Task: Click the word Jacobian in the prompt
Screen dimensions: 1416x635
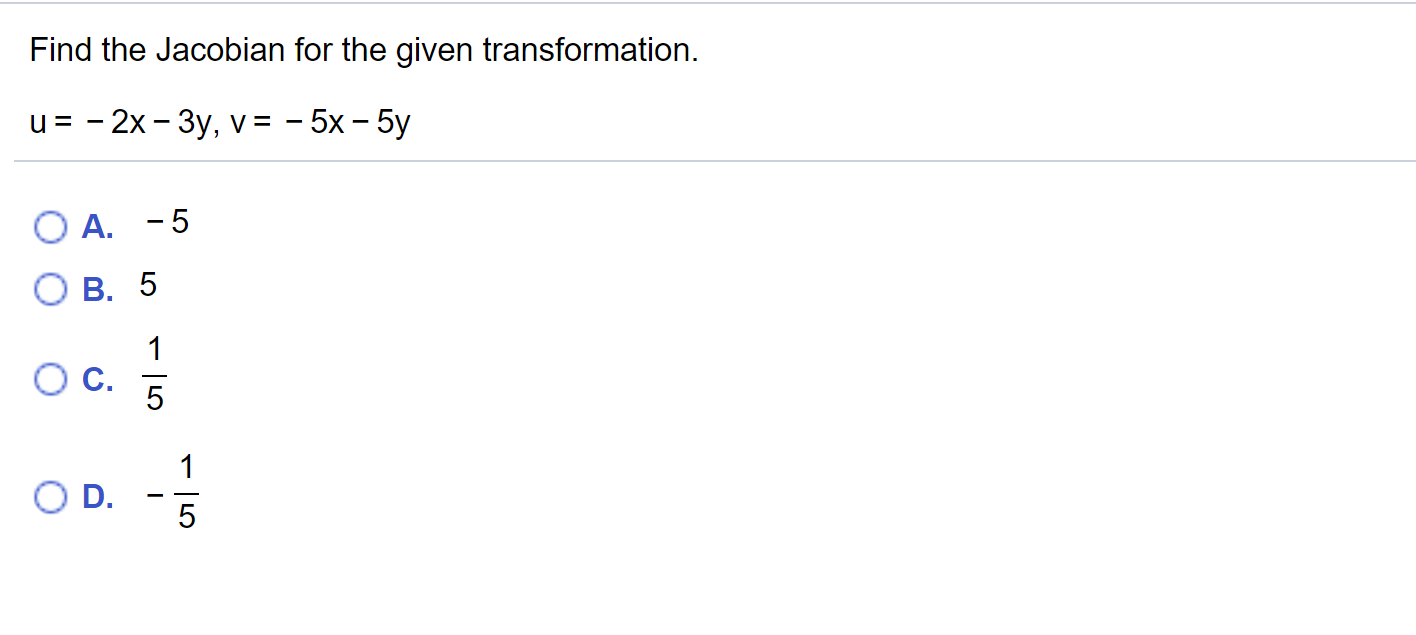Action: tap(222, 50)
